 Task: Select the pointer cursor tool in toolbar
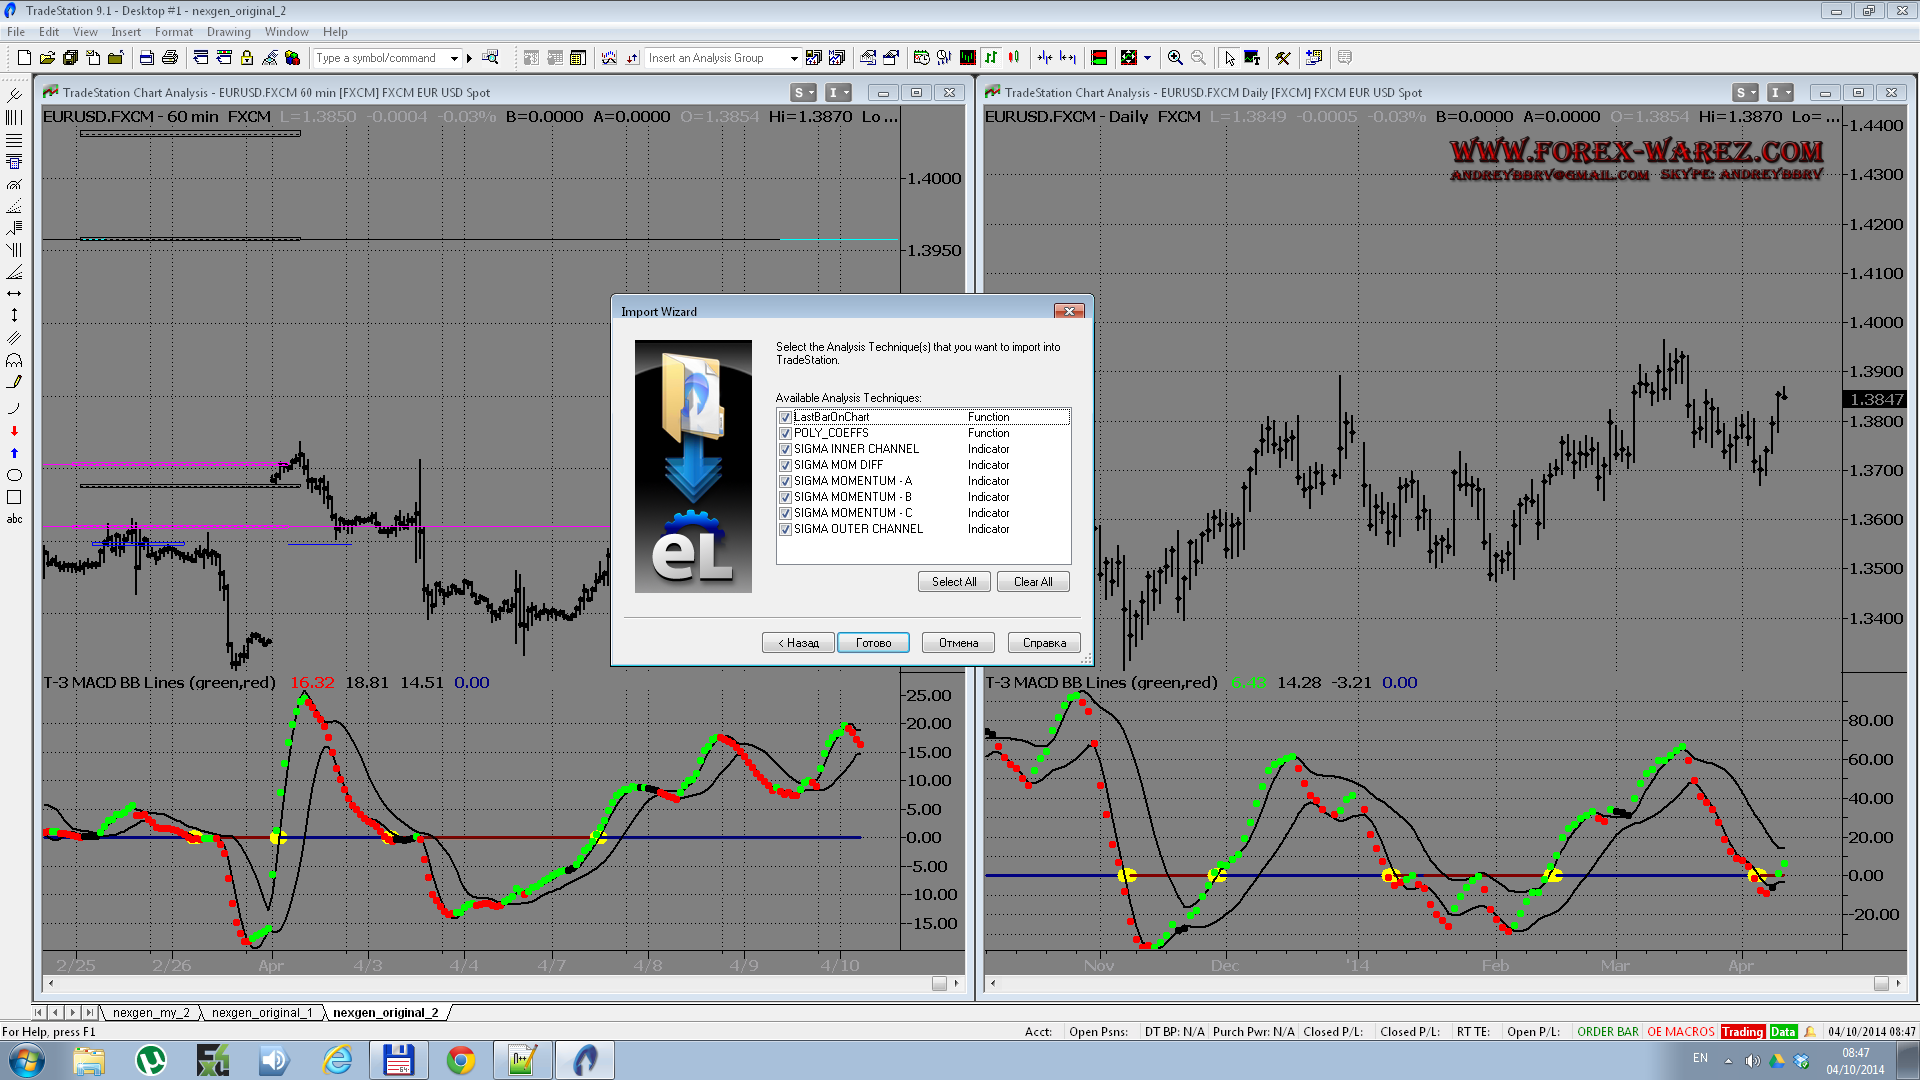1229,58
